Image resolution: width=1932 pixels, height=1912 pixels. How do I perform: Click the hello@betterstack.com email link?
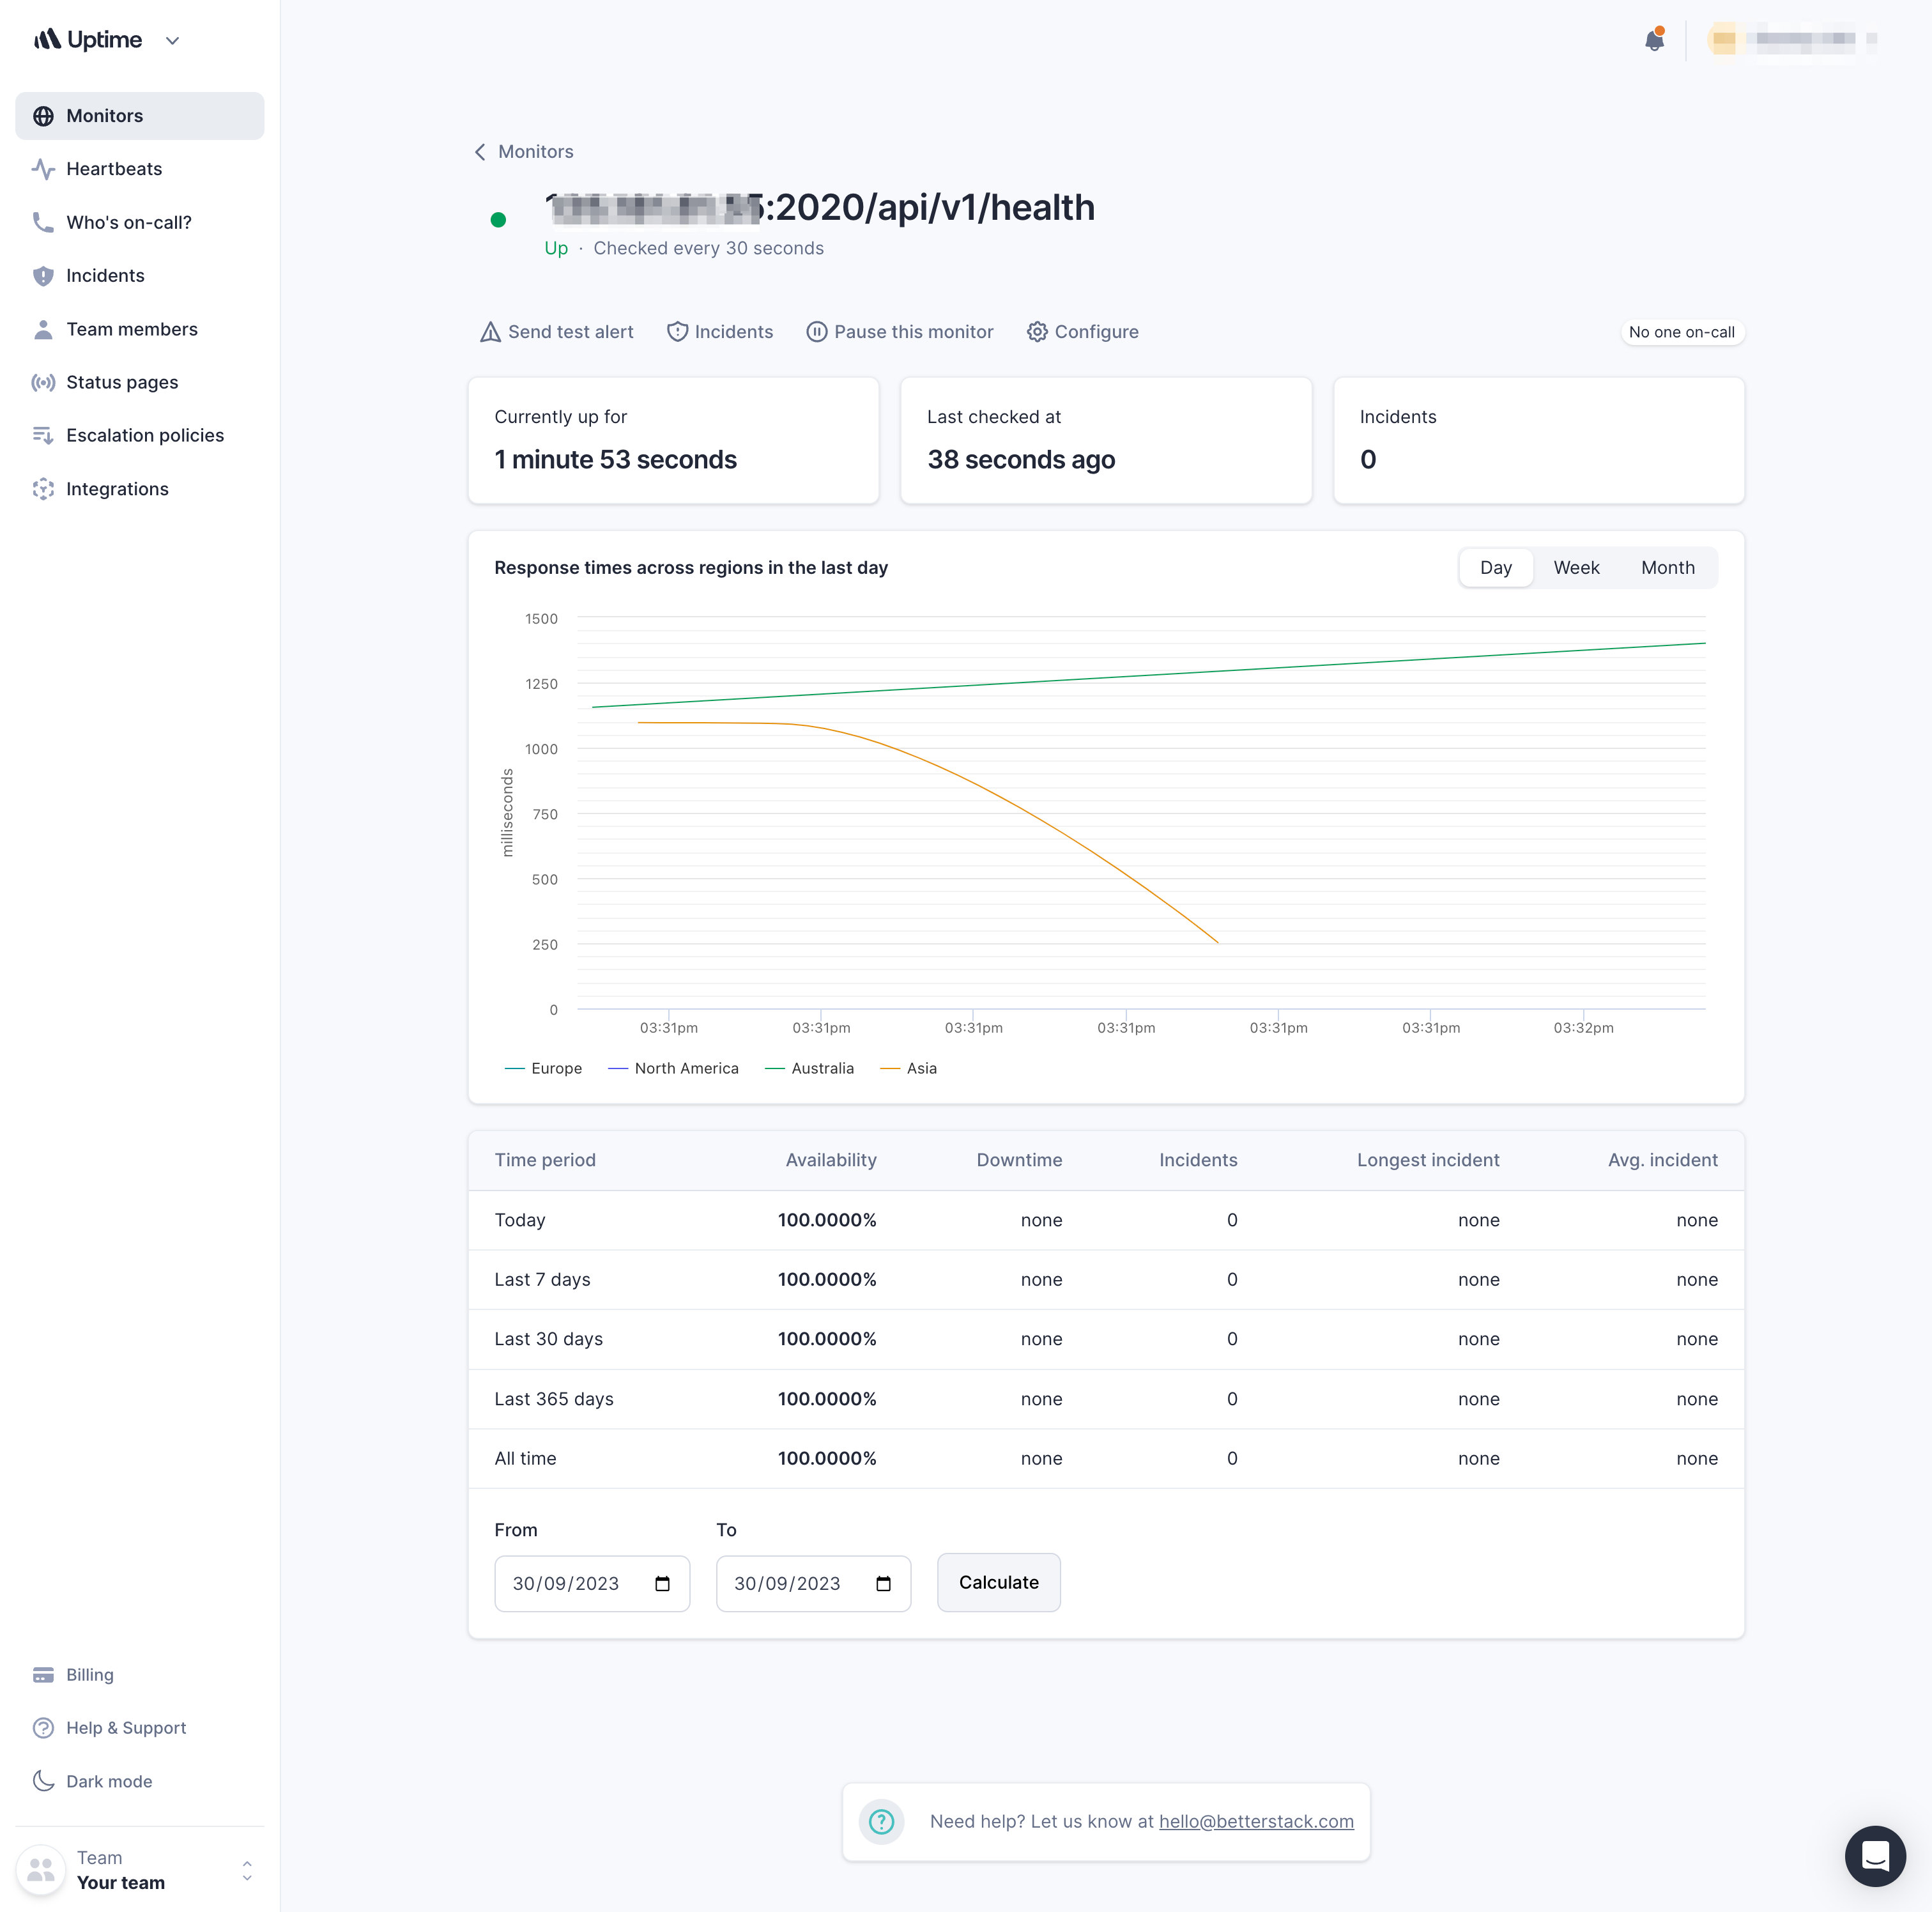tap(1256, 1821)
